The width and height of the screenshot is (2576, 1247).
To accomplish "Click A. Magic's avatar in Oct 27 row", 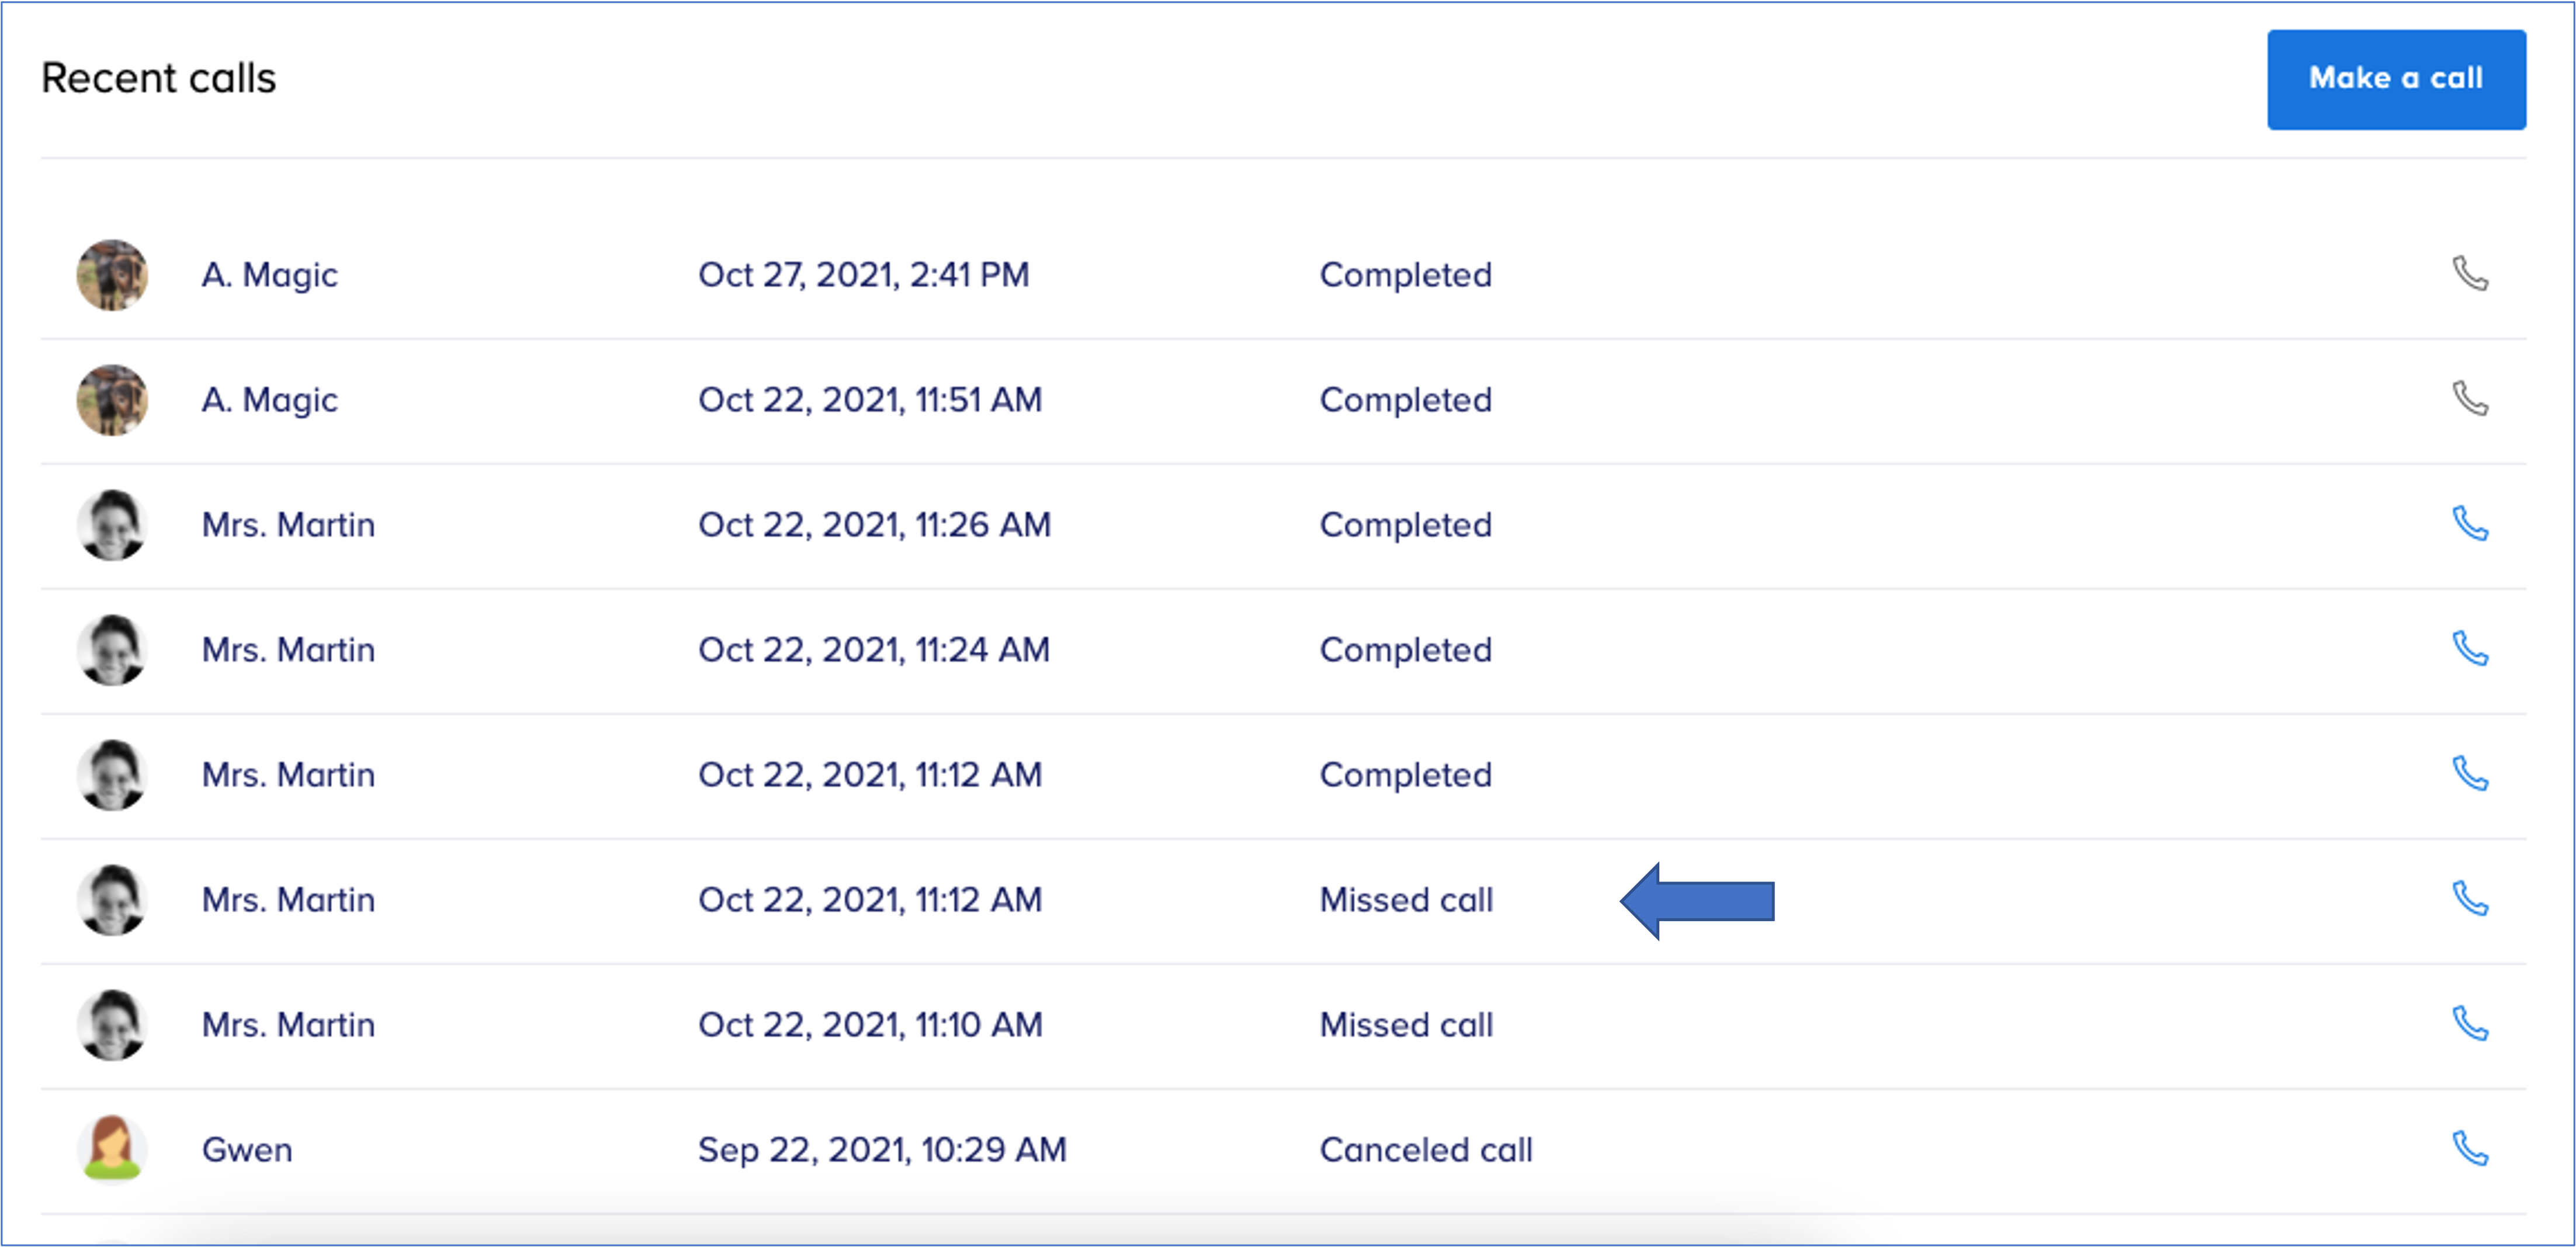I will (x=112, y=275).
